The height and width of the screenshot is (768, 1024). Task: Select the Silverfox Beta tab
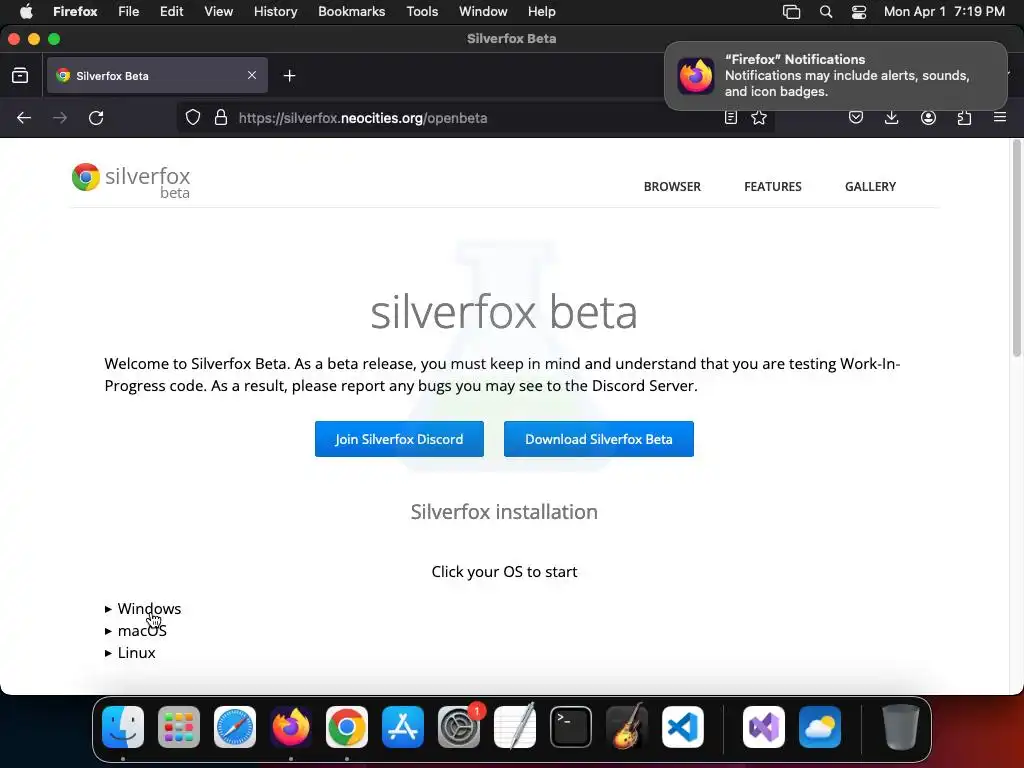tap(157, 76)
